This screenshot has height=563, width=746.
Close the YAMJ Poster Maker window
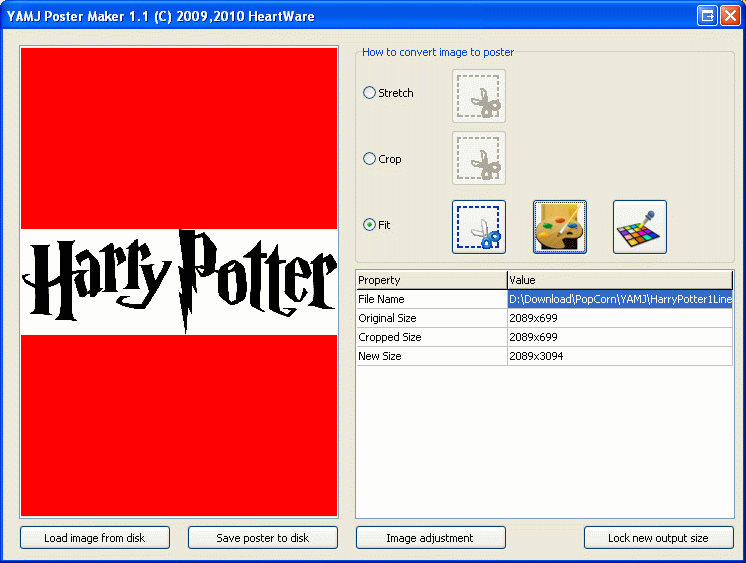point(729,15)
